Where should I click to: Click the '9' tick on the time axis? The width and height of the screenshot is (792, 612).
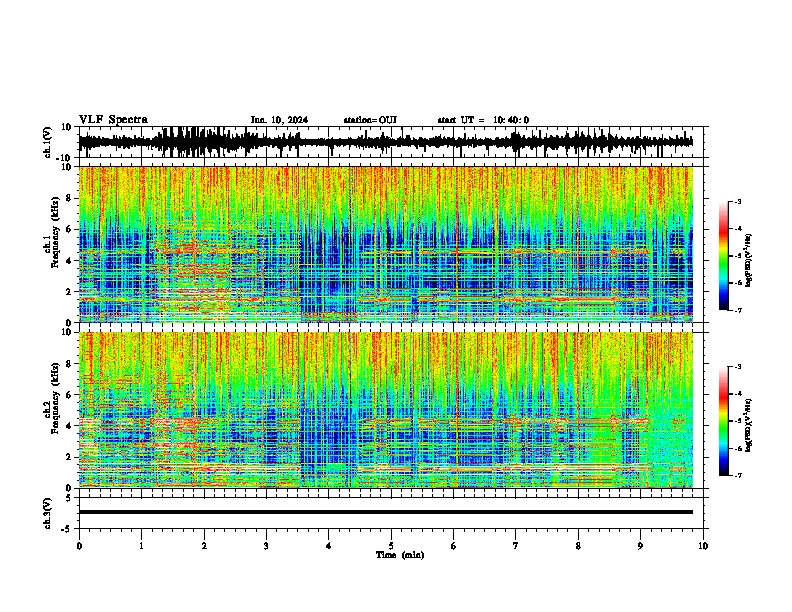click(x=640, y=546)
